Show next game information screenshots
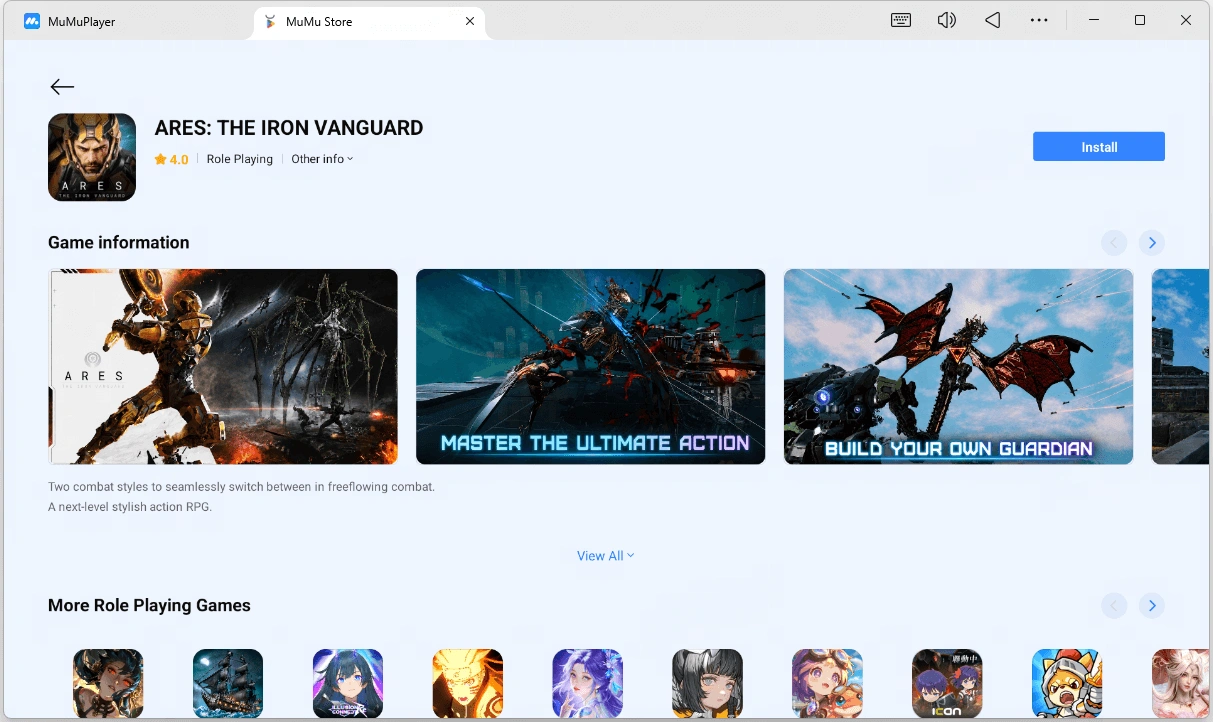The width and height of the screenshot is (1213, 722). (x=1152, y=243)
